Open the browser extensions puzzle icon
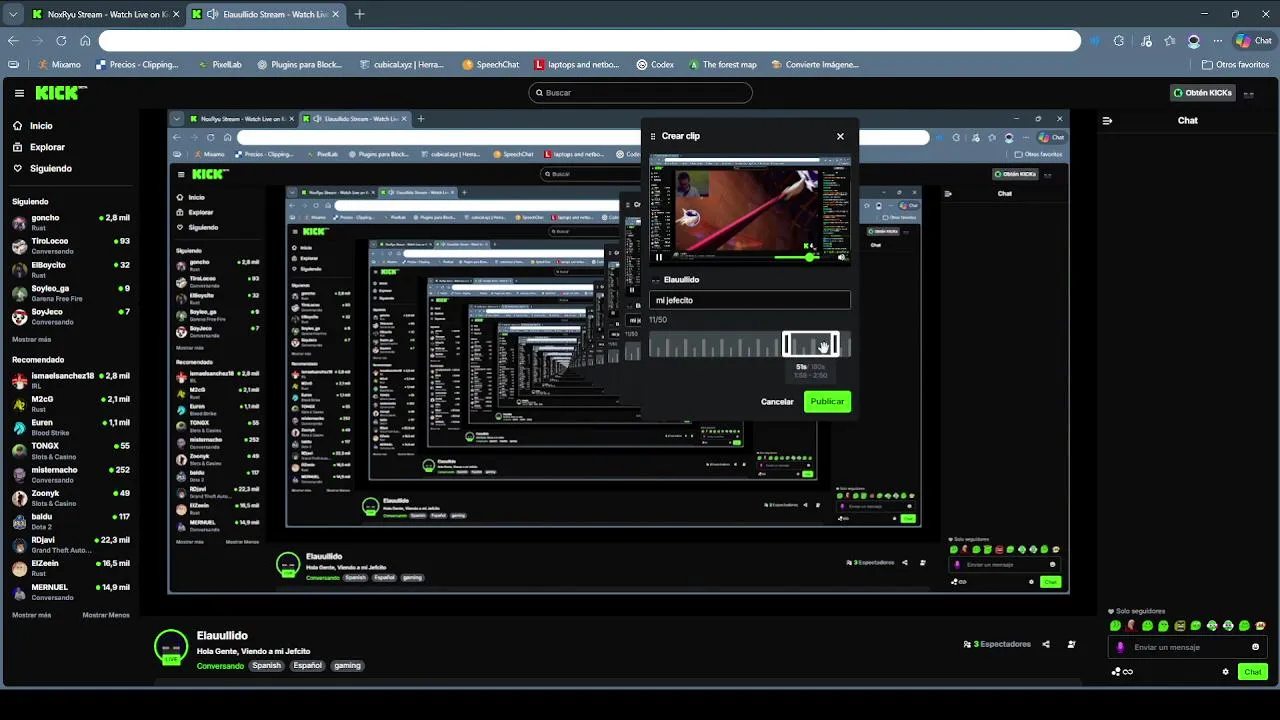The image size is (1280, 720). [1119, 41]
